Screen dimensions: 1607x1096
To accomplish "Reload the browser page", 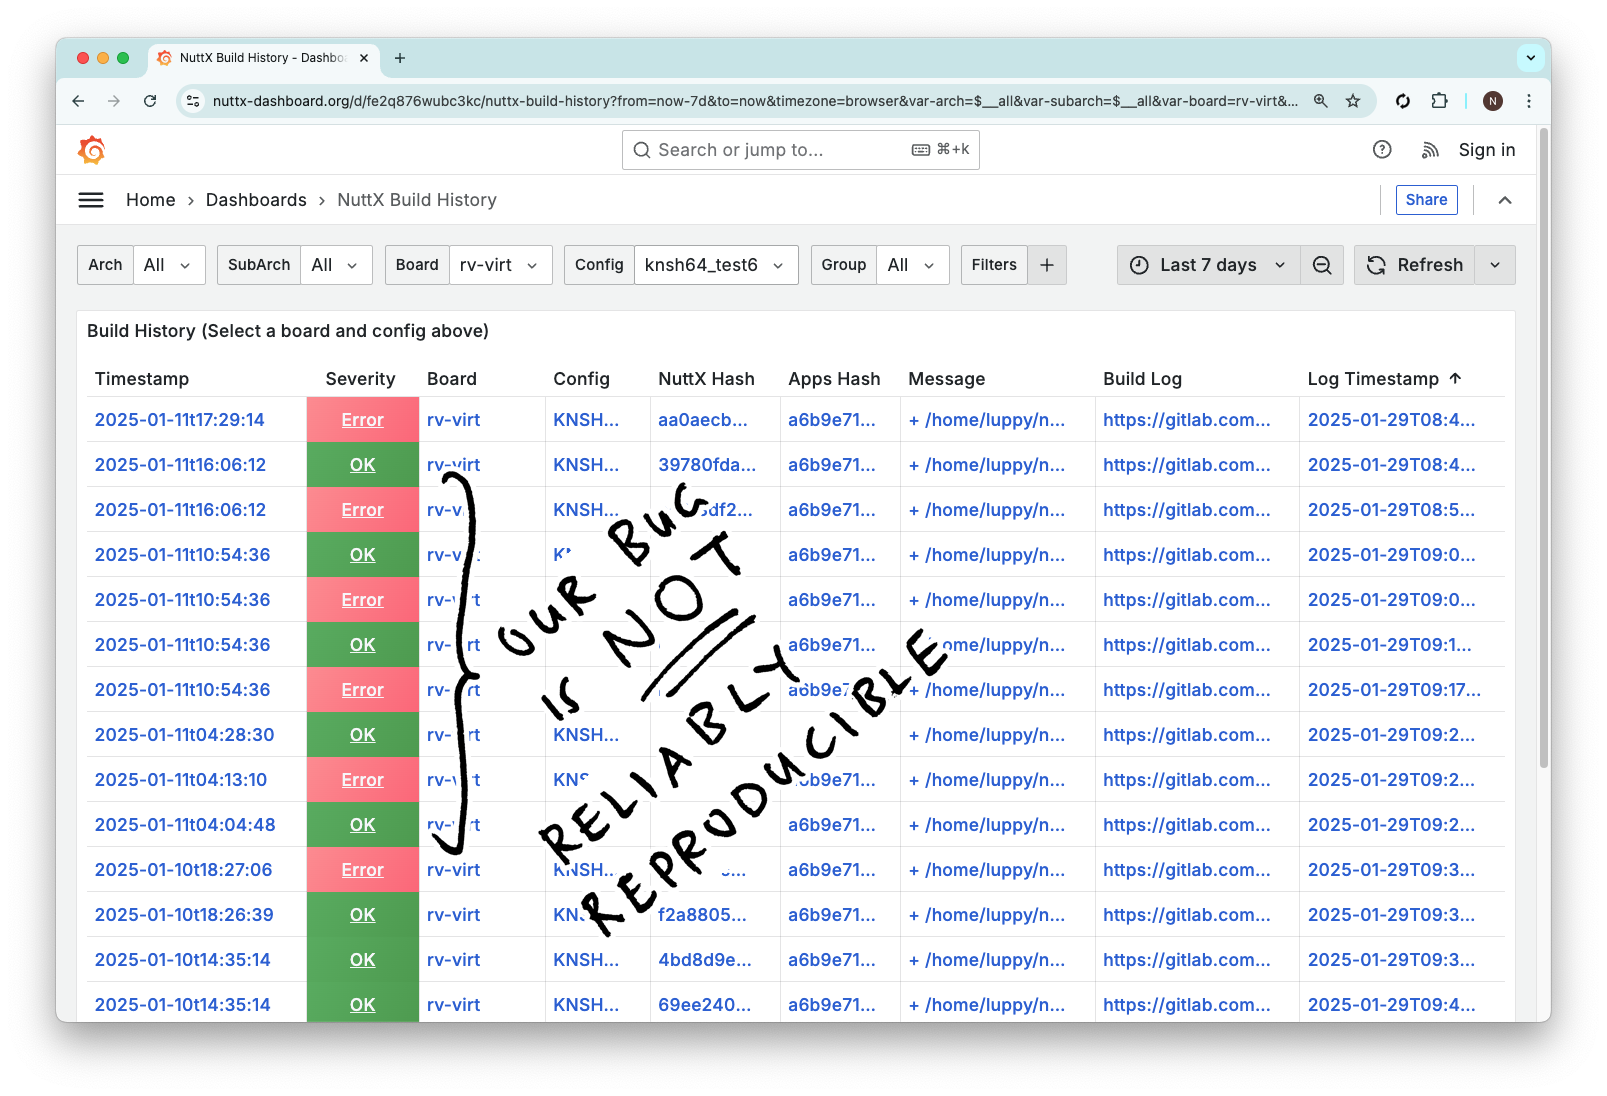I will (150, 101).
